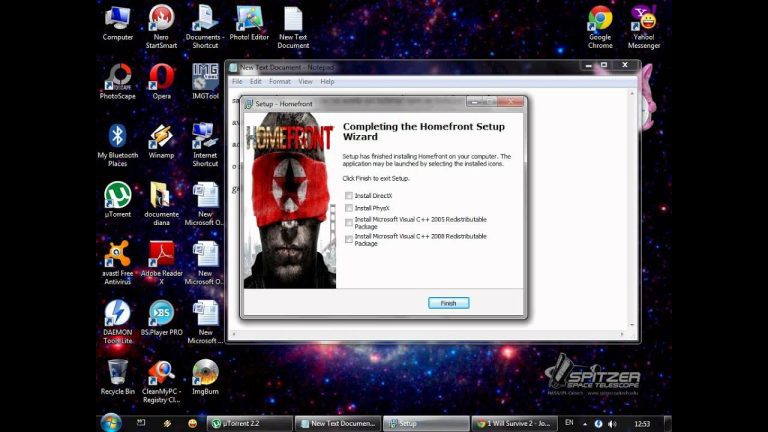Open Notepad Edit menu

click(x=256, y=82)
